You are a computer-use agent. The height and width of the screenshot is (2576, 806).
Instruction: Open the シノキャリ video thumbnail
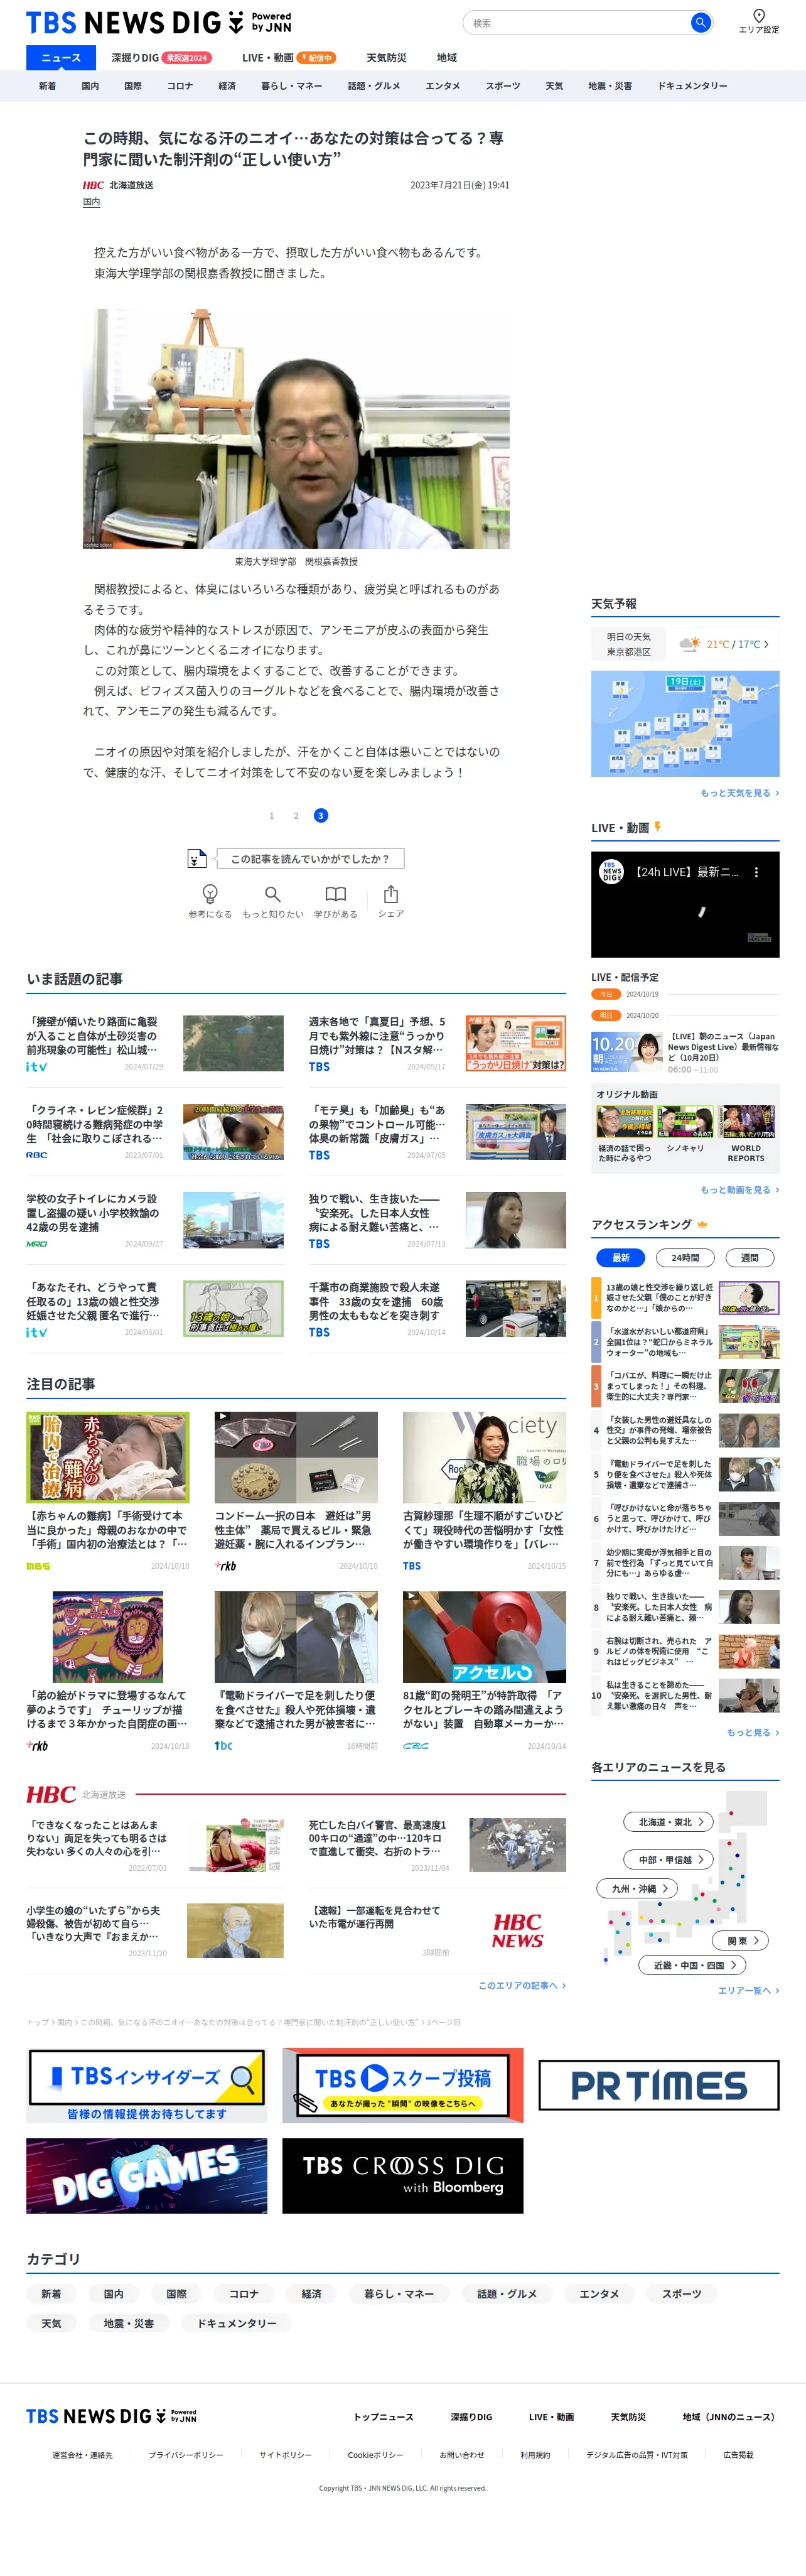coord(685,1123)
